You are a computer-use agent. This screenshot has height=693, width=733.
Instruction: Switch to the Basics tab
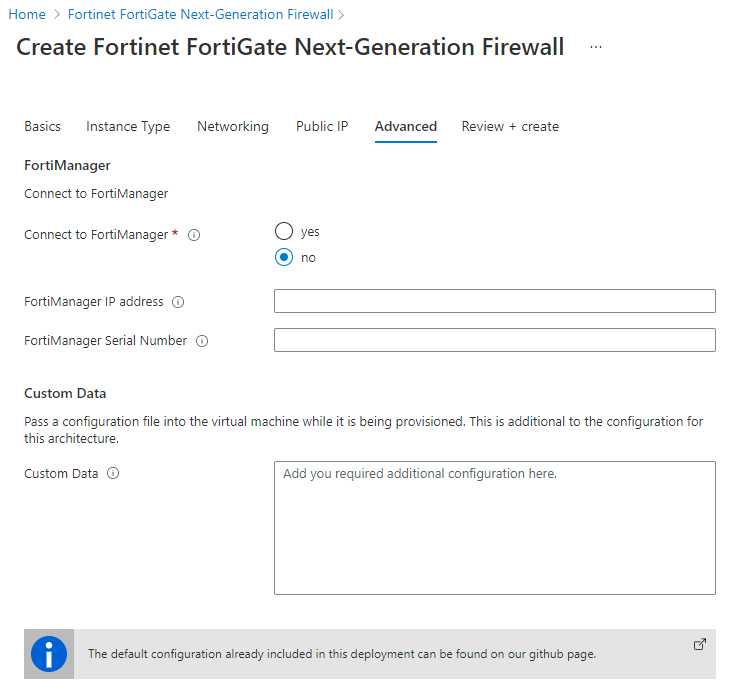[x=42, y=127]
